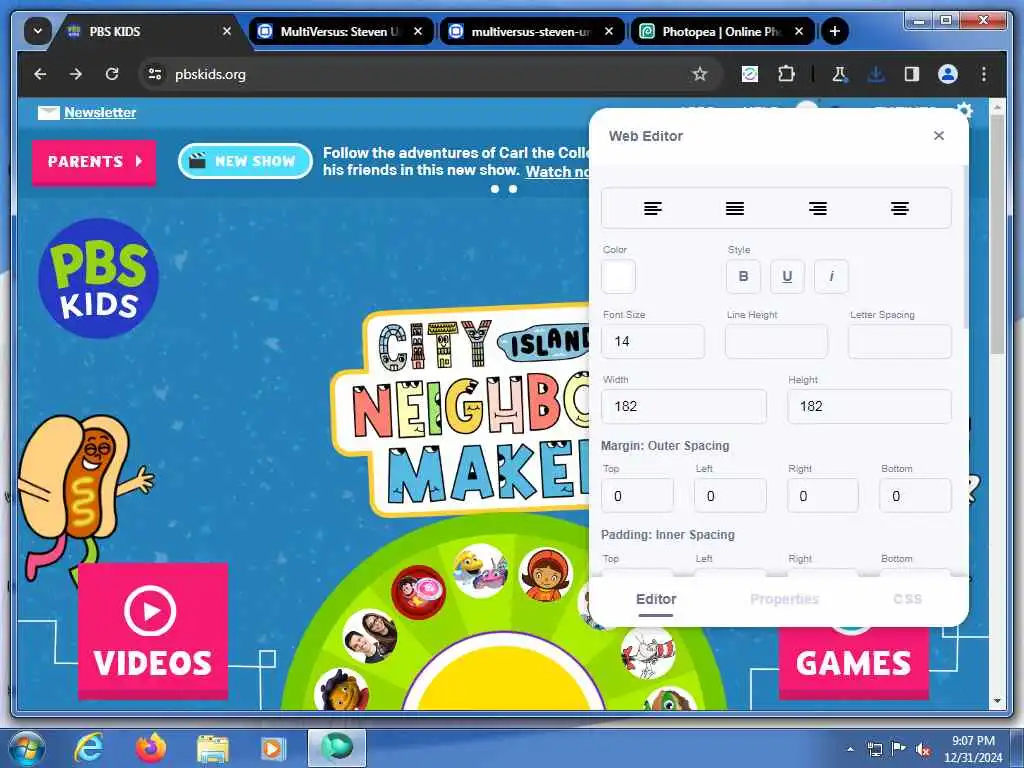Click the pbskids.org address bar

pos(431,74)
